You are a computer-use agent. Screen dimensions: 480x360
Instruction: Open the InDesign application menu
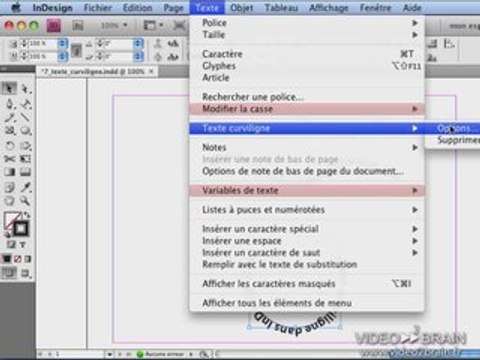(53, 8)
